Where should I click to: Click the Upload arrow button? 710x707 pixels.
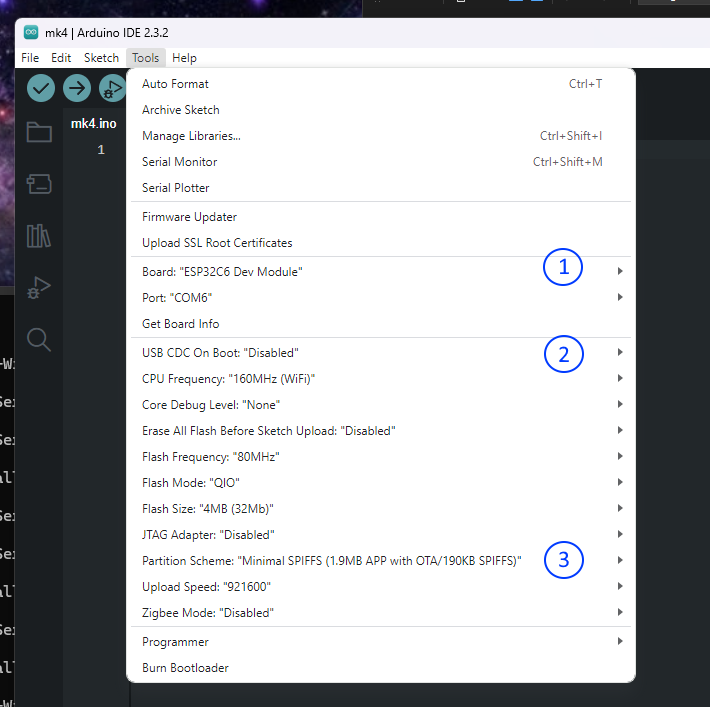(77, 88)
